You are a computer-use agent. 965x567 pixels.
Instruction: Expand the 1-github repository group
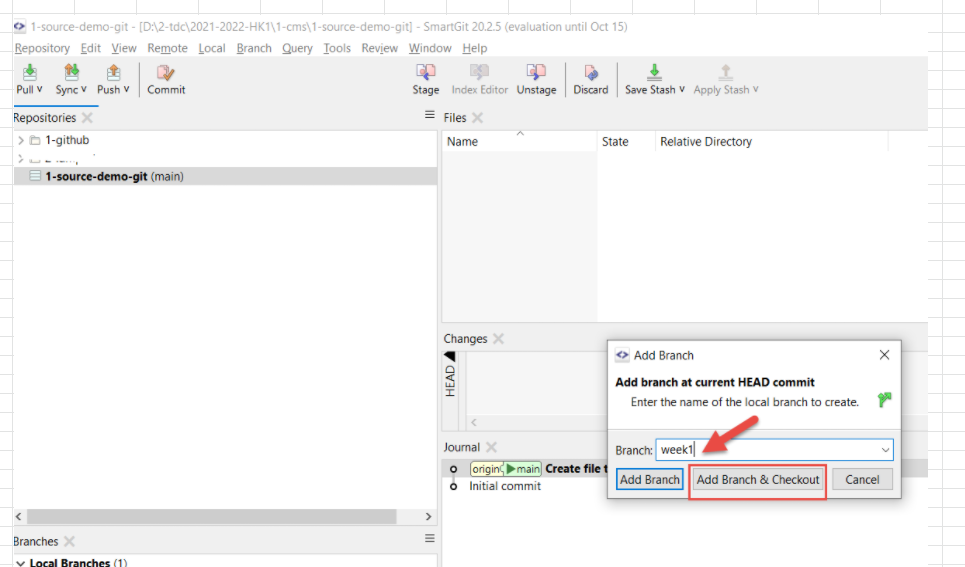20,140
